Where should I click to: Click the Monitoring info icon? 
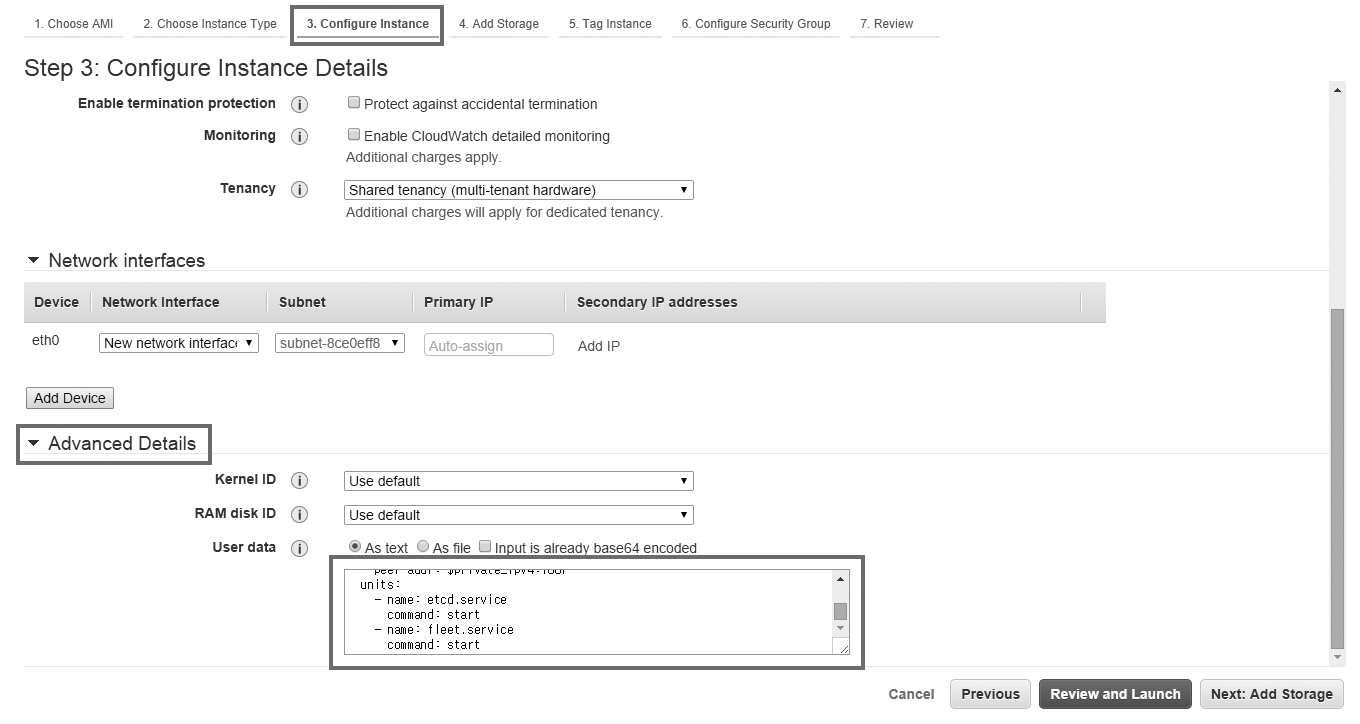(x=299, y=136)
